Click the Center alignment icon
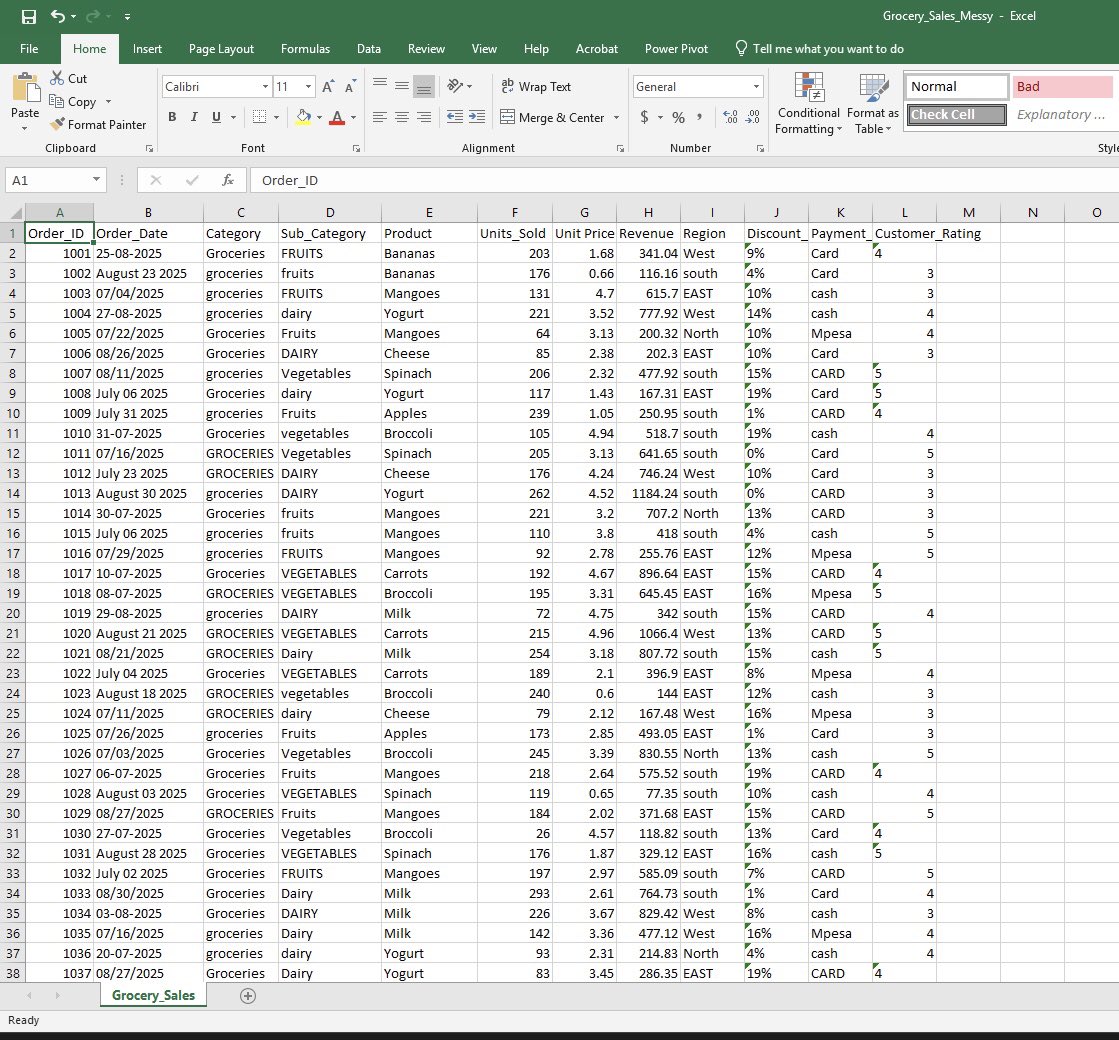The image size is (1119, 1040). tap(402, 117)
